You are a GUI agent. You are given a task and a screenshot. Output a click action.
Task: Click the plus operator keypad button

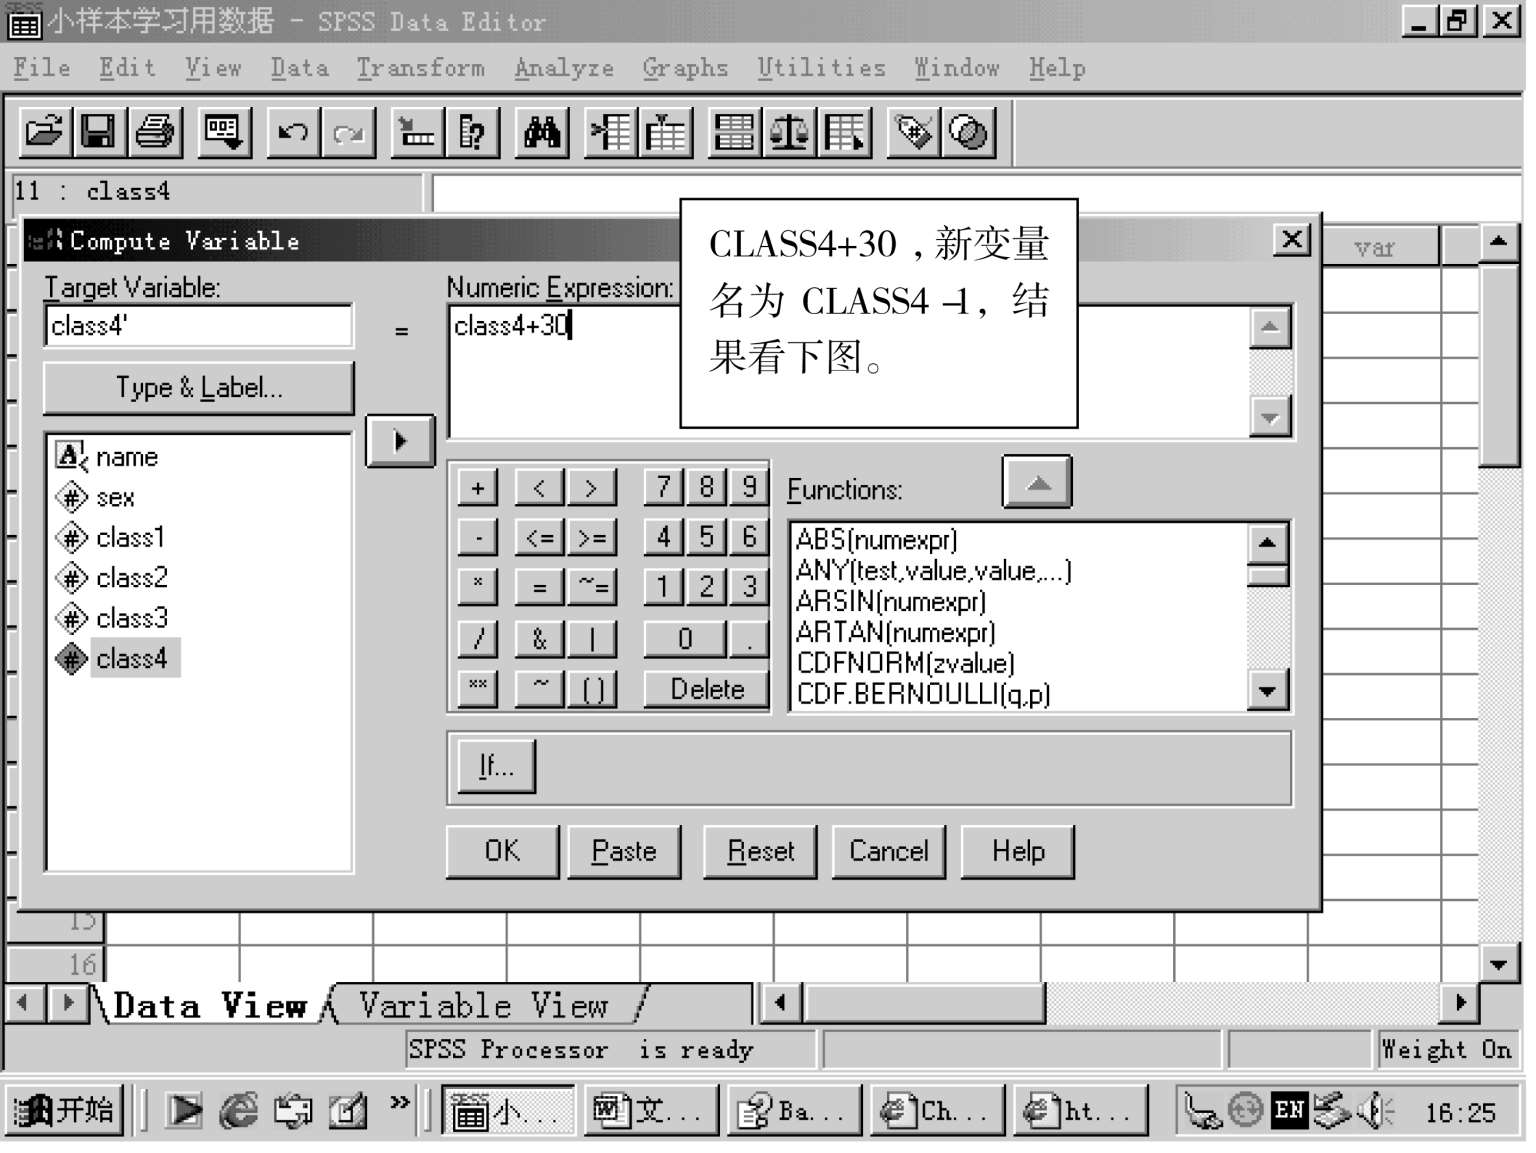[x=478, y=488]
